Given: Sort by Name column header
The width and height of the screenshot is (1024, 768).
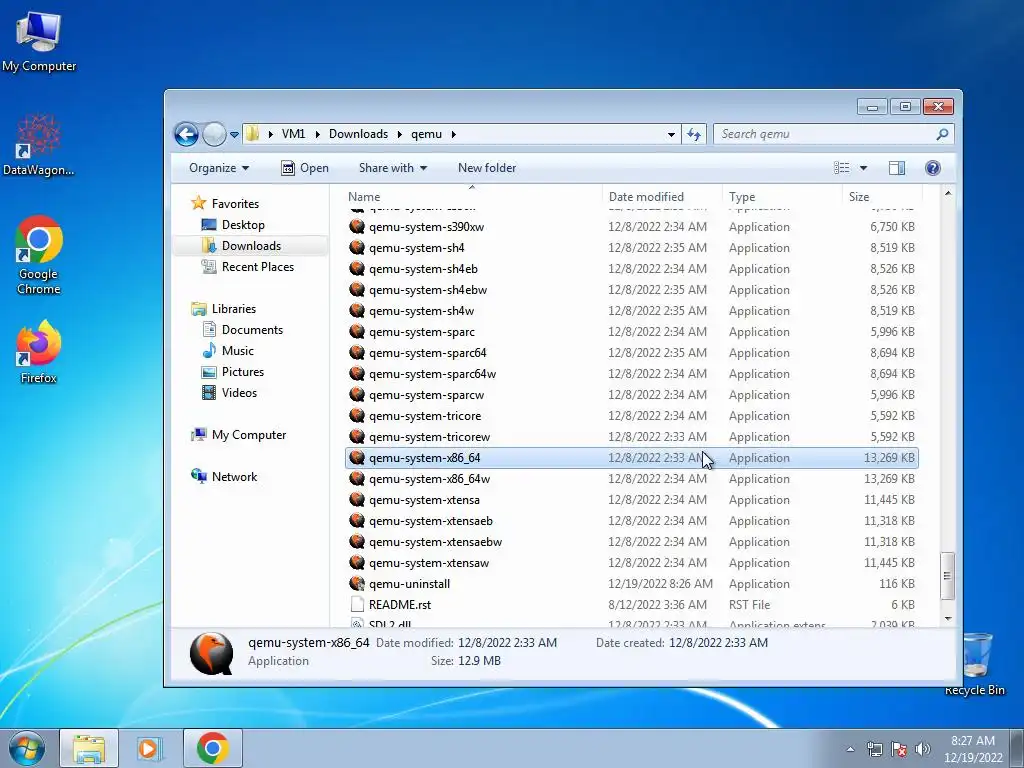Looking at the screenshot, I should coord(472,197).
